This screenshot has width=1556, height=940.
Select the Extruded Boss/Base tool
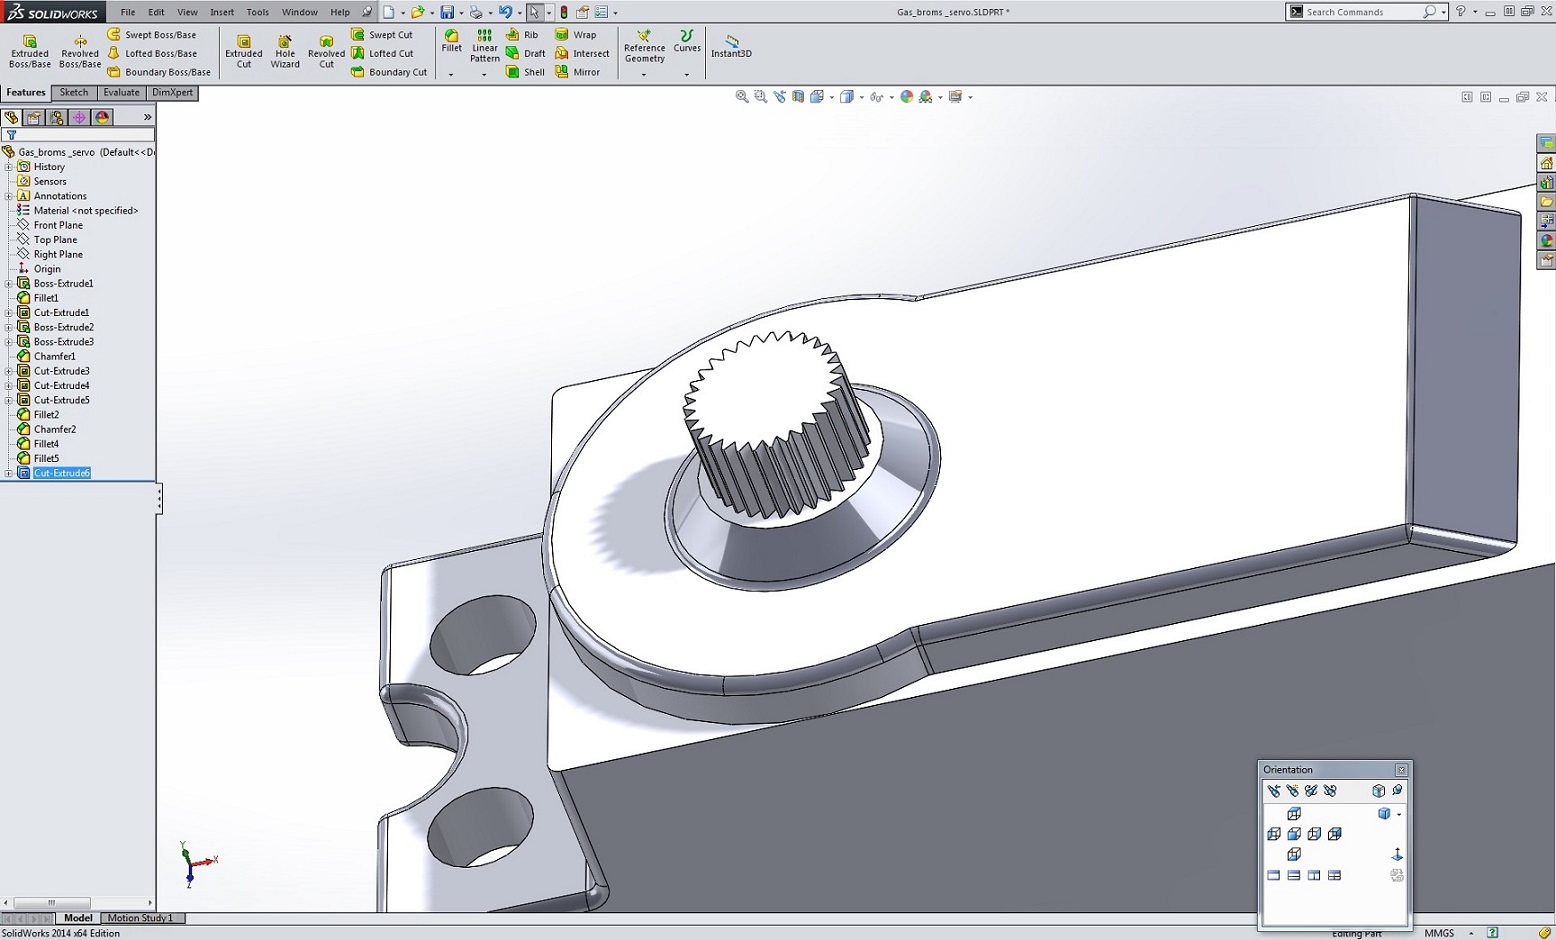pos(29,51)
